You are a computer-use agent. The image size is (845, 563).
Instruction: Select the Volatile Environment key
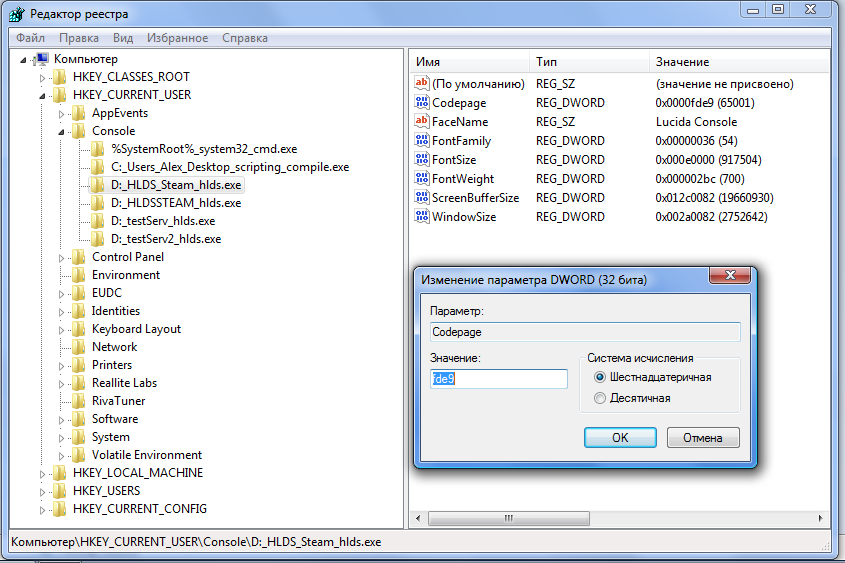click(147, 455)
